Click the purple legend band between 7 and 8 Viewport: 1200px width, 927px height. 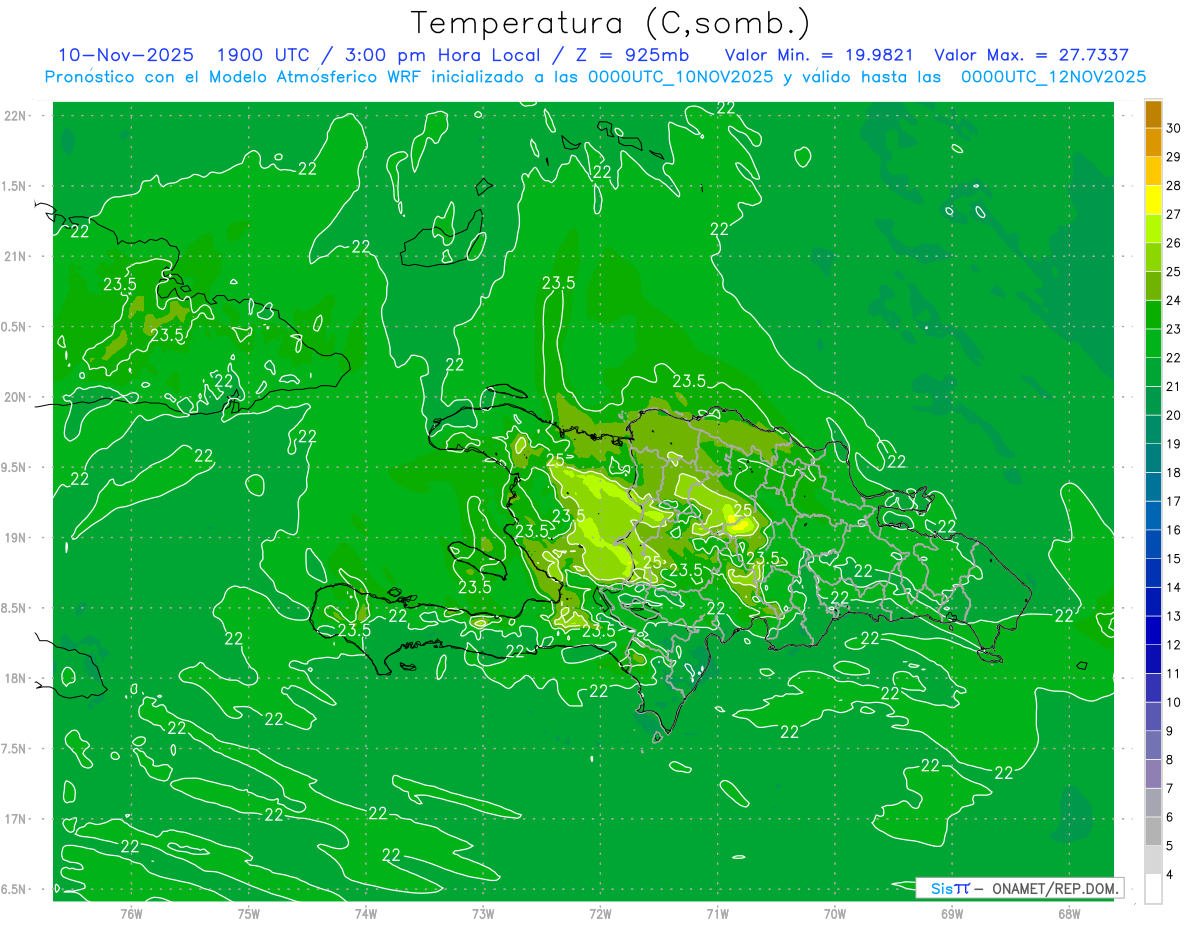1153,774
